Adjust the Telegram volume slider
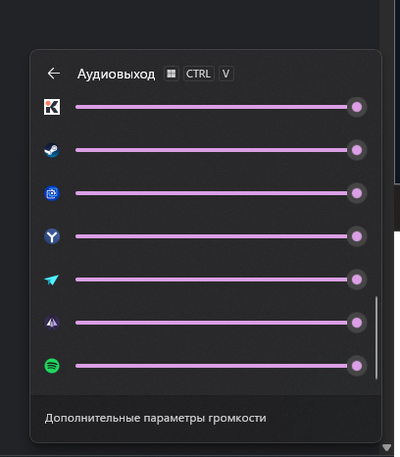400x457 pixels. [211, 279]
